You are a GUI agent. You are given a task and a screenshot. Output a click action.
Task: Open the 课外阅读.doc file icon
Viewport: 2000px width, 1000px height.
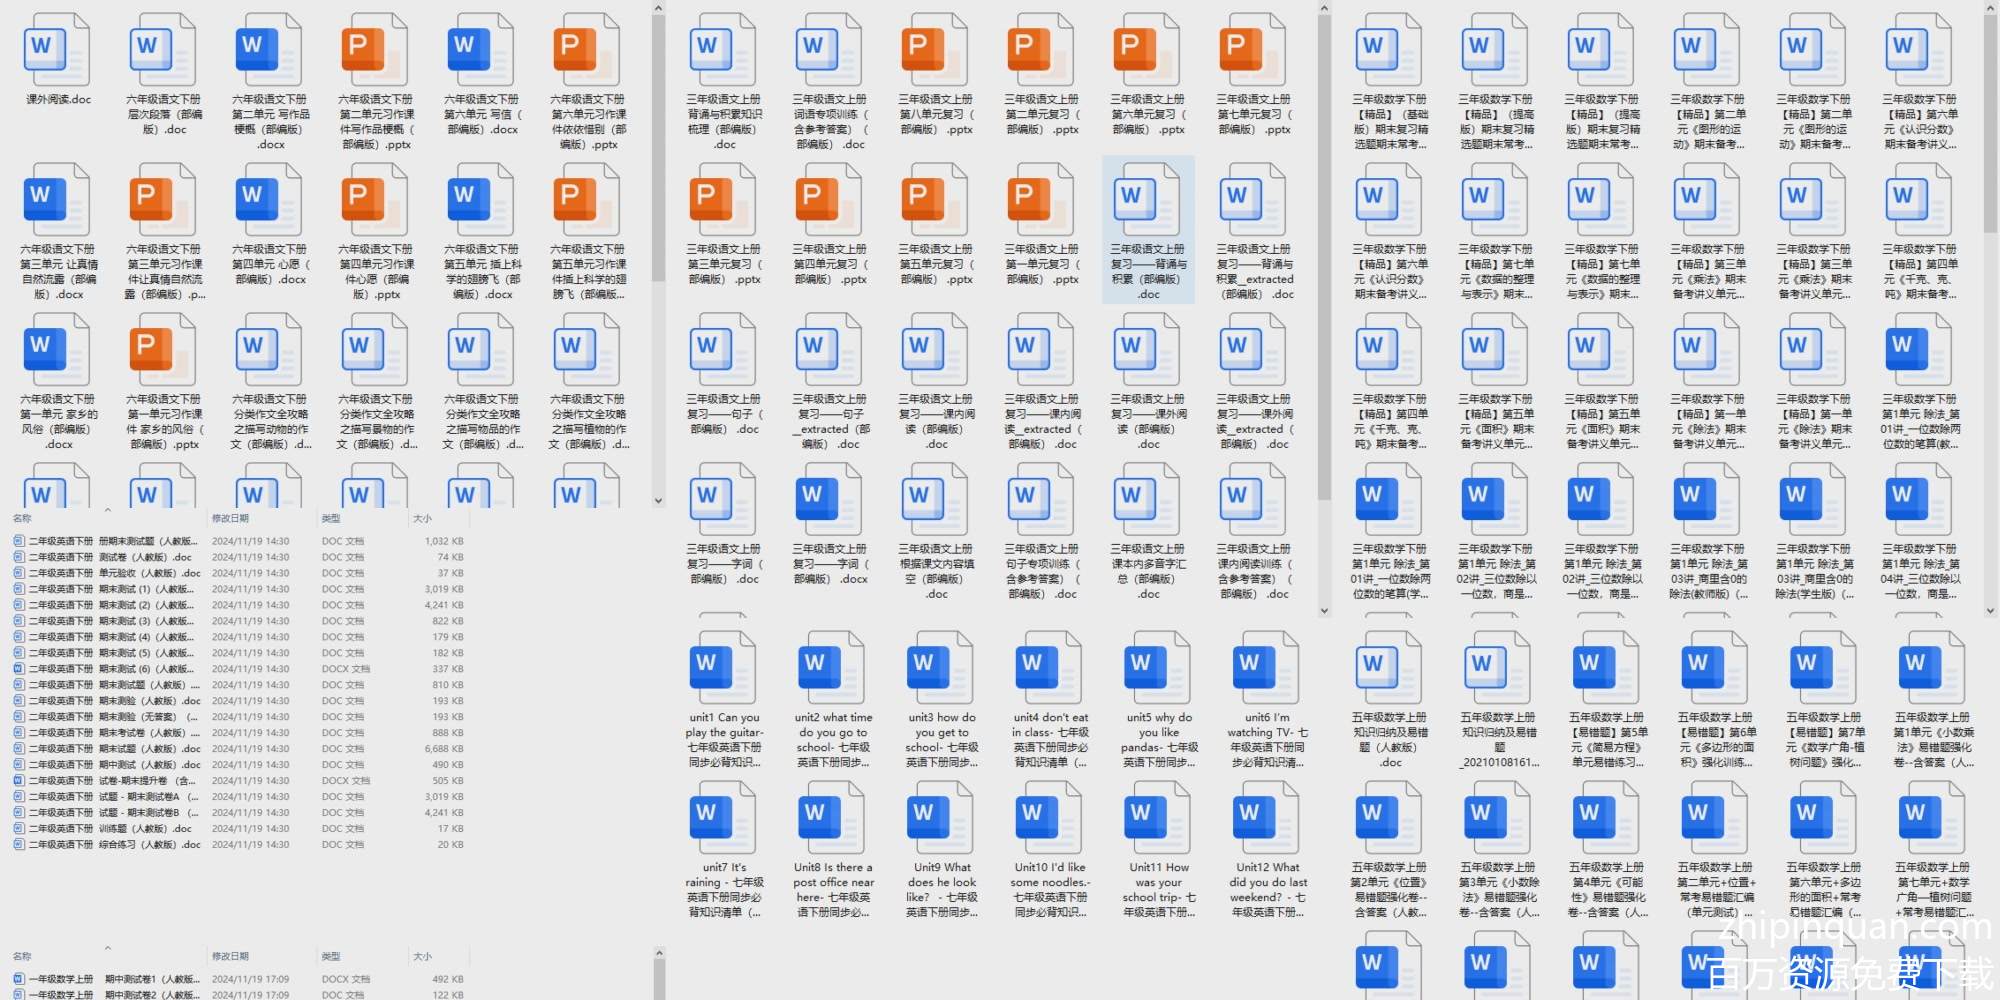(x=58, y=49)
